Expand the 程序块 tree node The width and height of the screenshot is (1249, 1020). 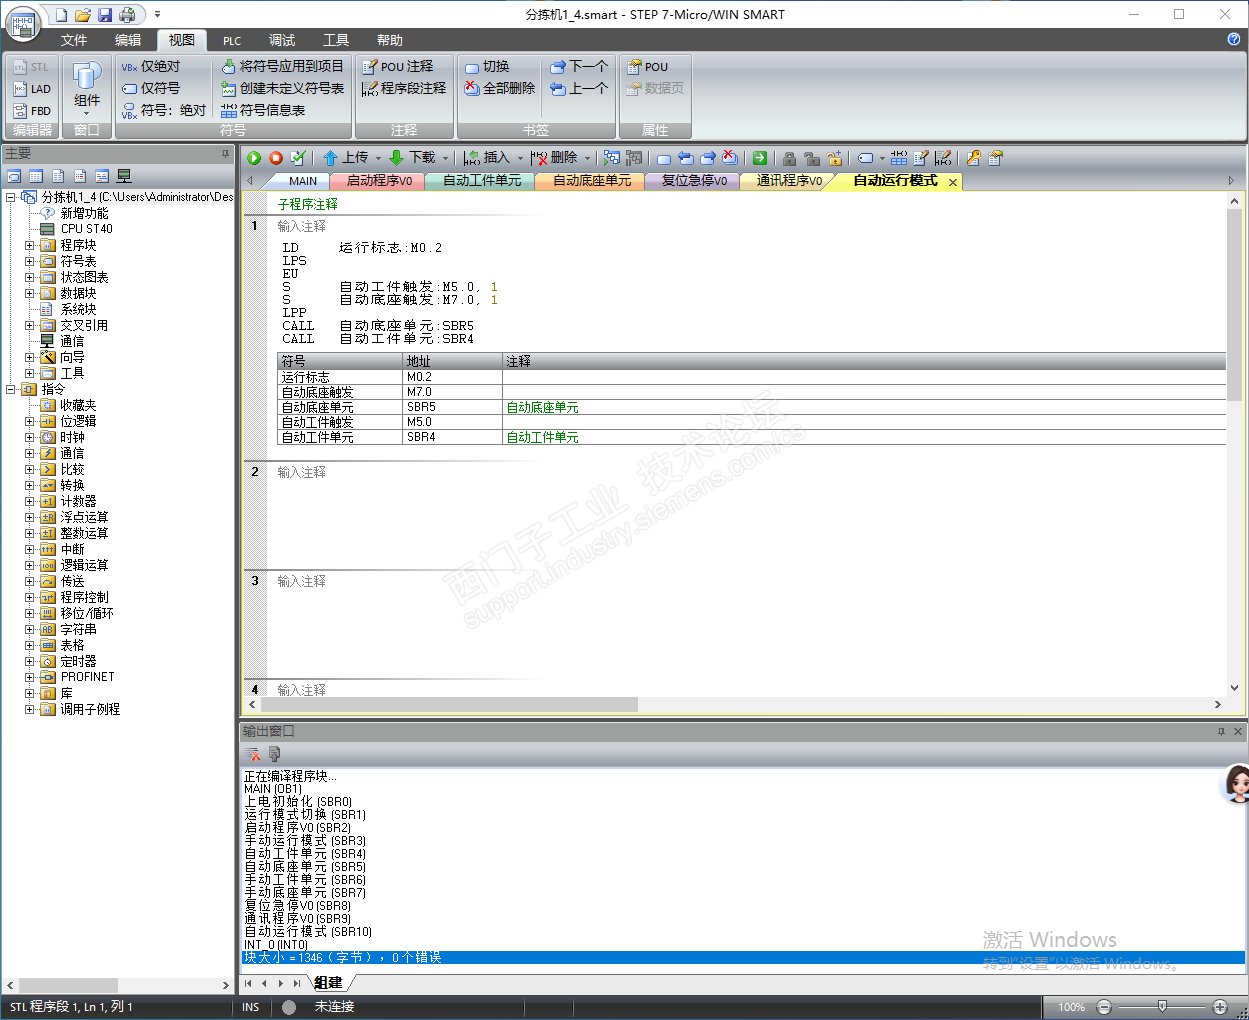[29, 245]
